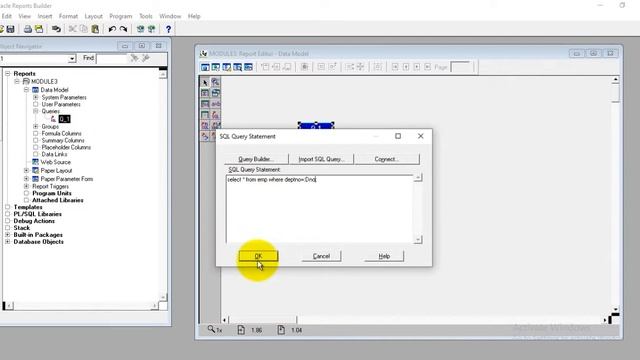Click the Run Paper Layout icon
640x360 pixels.
click(140, 29)
